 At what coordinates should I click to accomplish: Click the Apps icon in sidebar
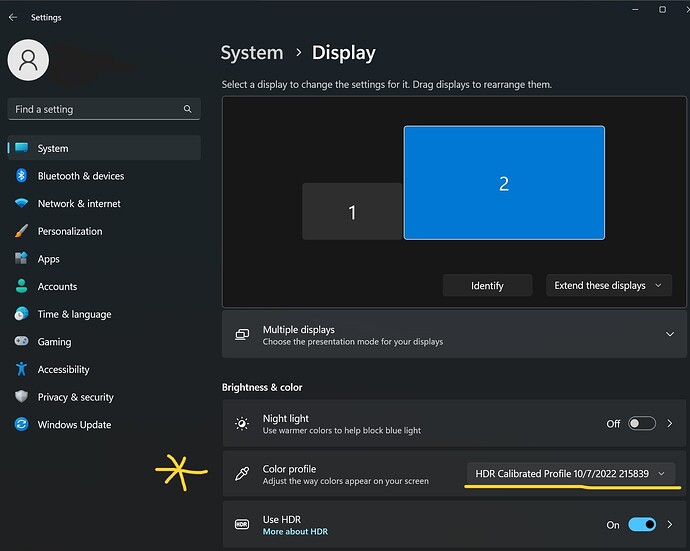coord(21,258)
